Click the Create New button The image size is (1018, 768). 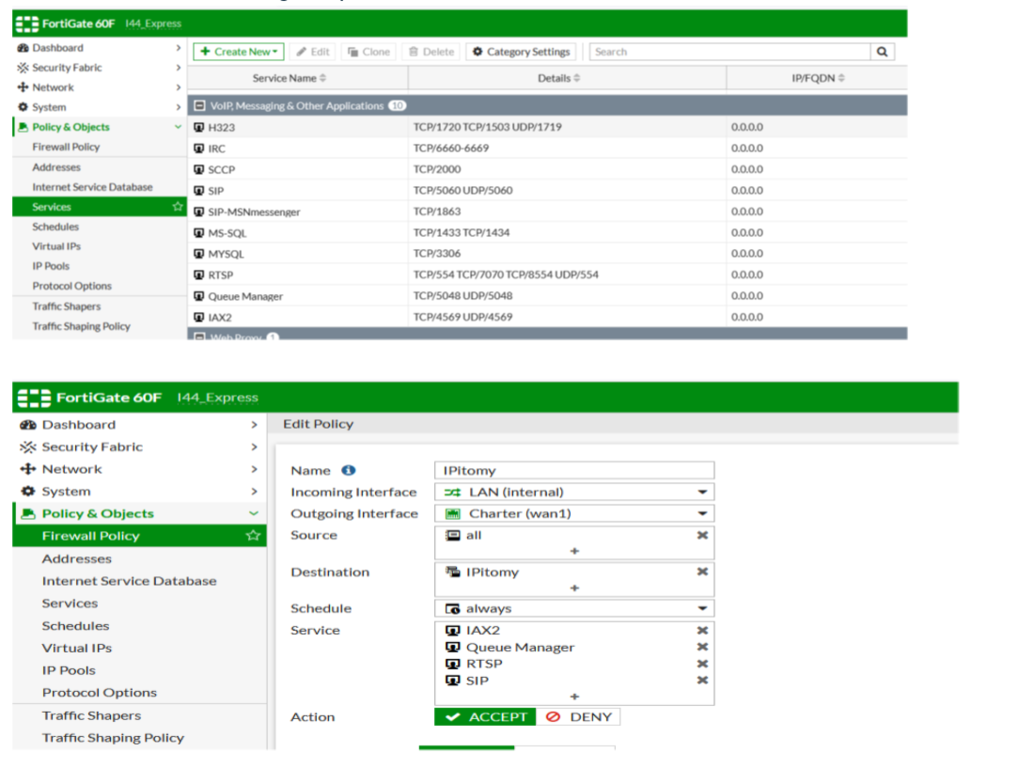238,52
